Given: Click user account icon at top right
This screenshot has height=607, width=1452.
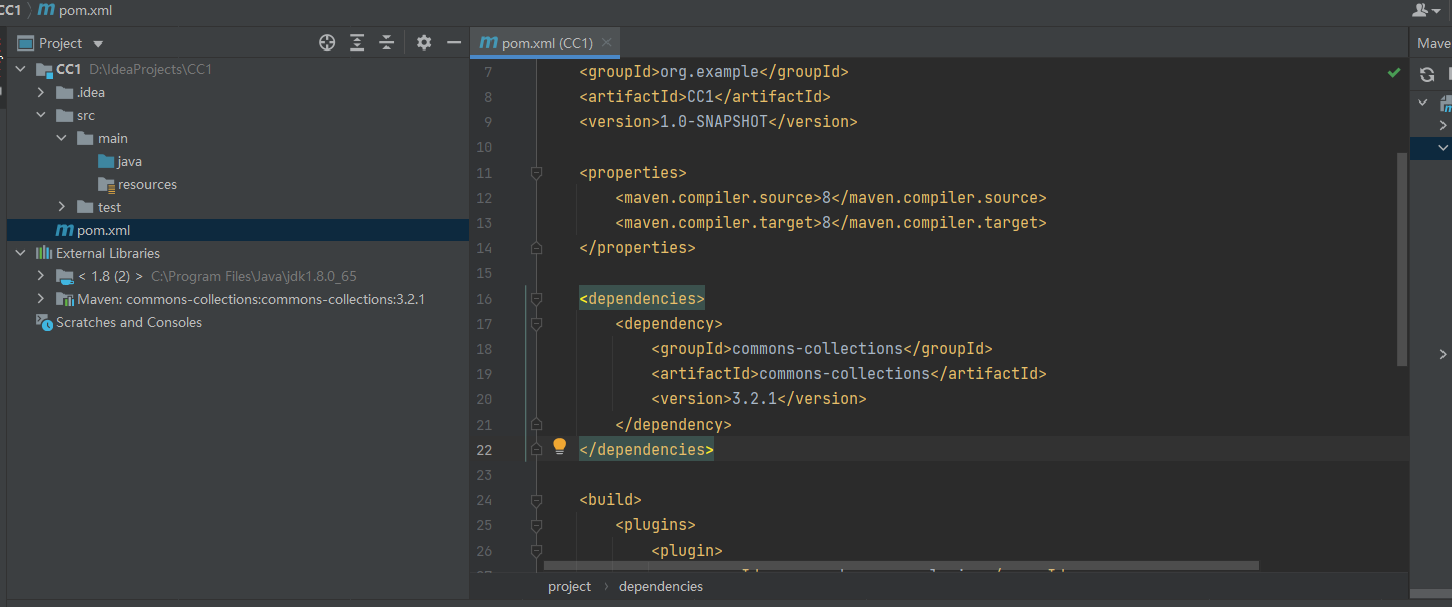Looking at the screenshot, I should click(1420, 9).
